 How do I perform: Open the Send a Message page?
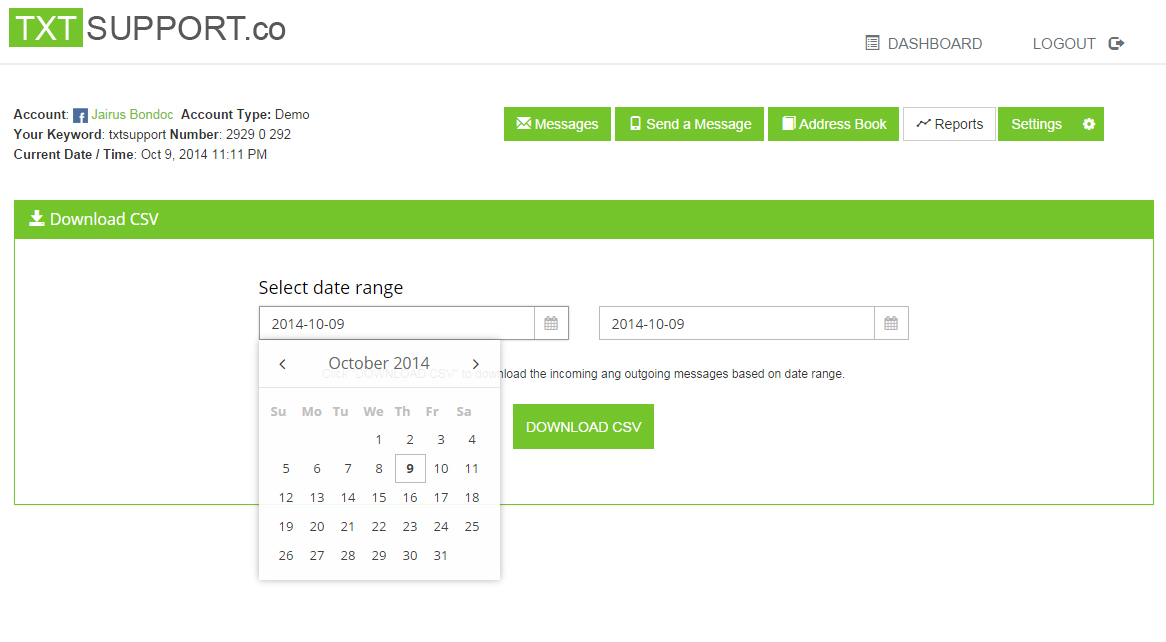pos(689,124)
